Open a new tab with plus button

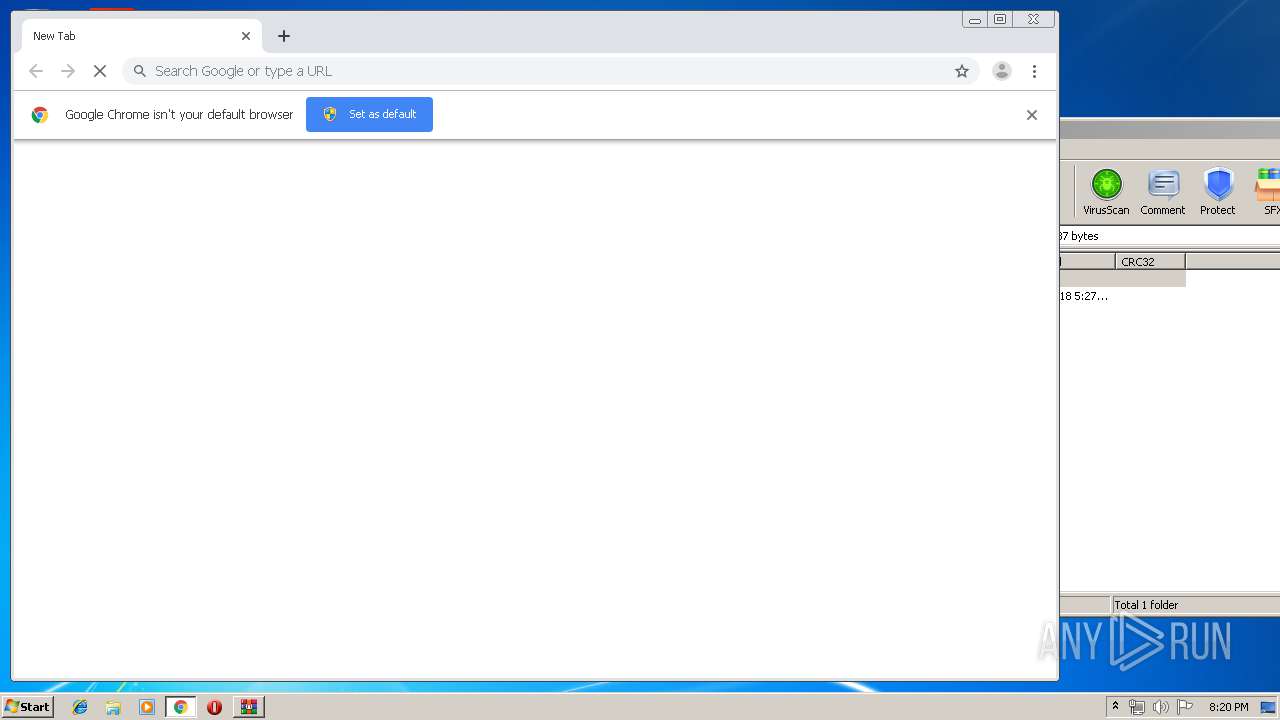click(x=284, y=36)
